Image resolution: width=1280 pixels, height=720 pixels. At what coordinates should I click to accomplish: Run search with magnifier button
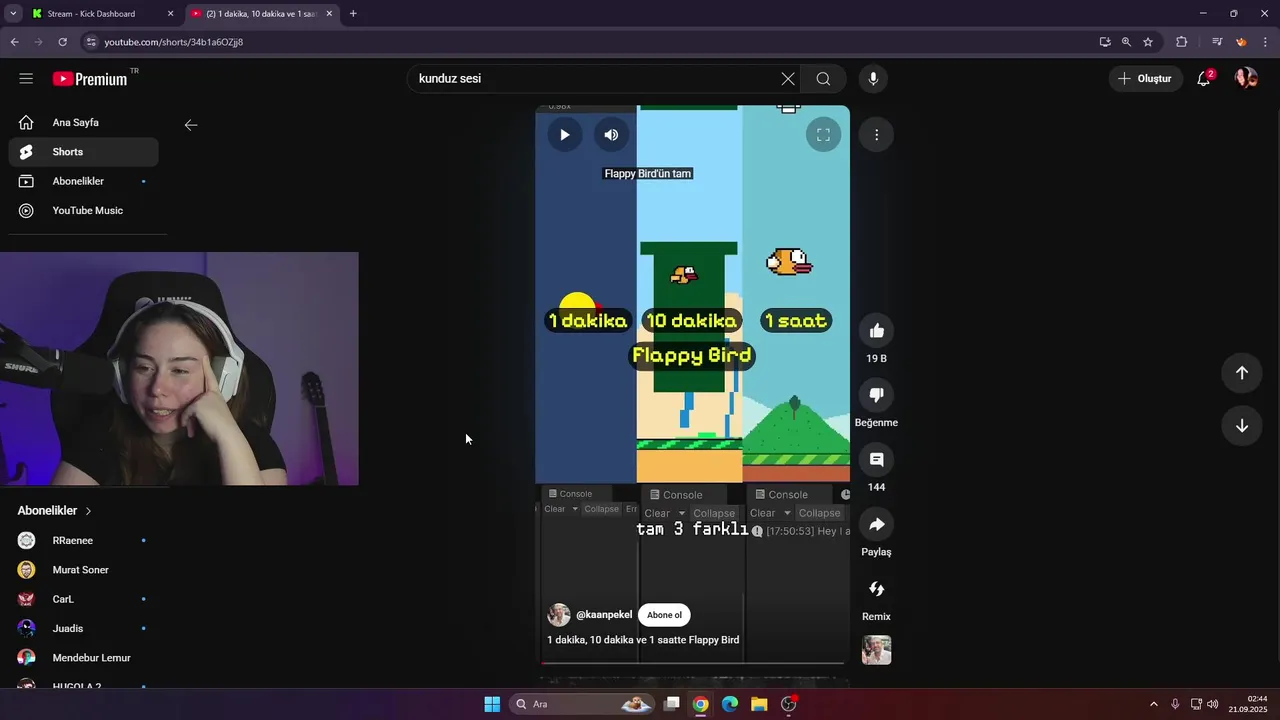tap(823, 79)
